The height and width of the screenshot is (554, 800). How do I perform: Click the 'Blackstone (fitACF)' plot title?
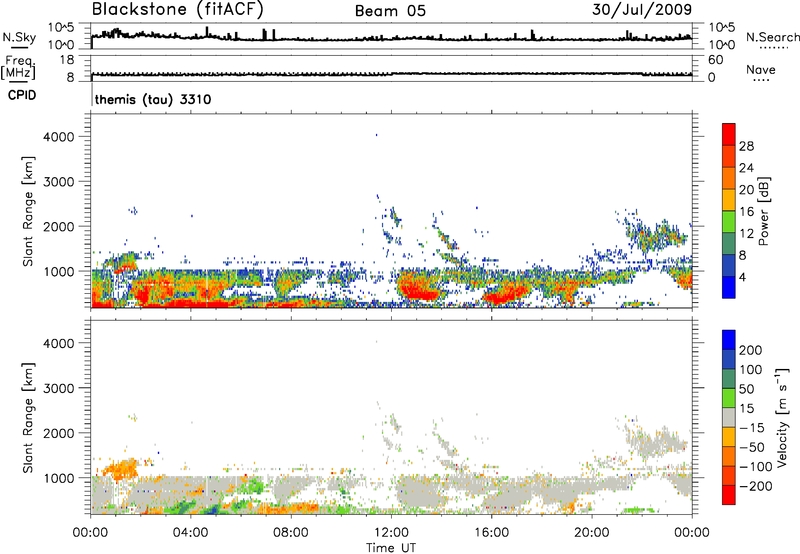(x=177, y=9)
